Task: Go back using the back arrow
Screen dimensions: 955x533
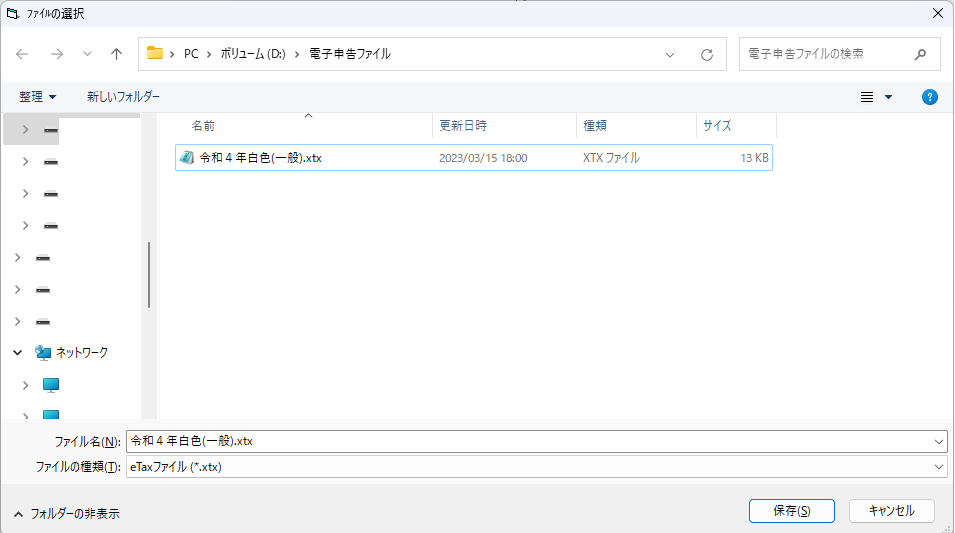Action: (x=23, y=54)
